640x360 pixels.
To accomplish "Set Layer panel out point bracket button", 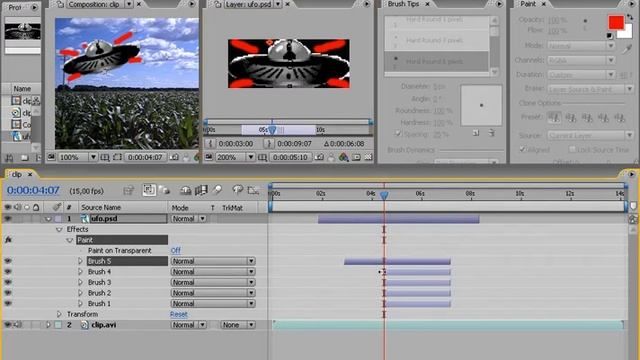I will (x=269, y=144).
